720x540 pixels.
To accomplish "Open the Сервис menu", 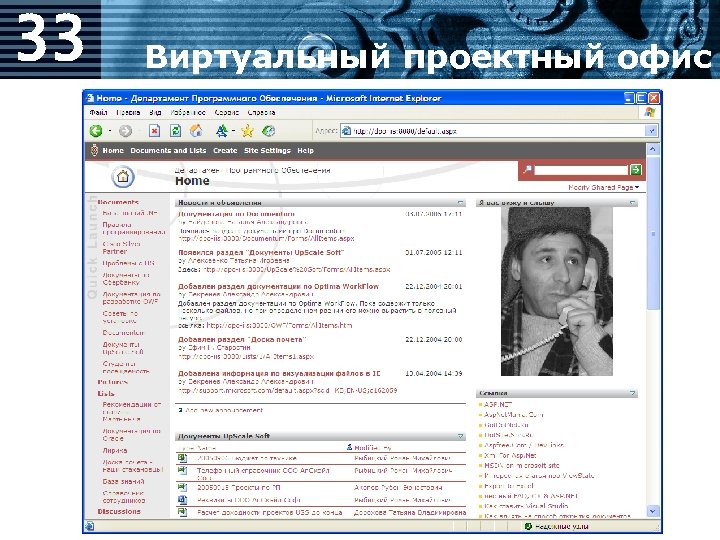I will pos(227,112).
